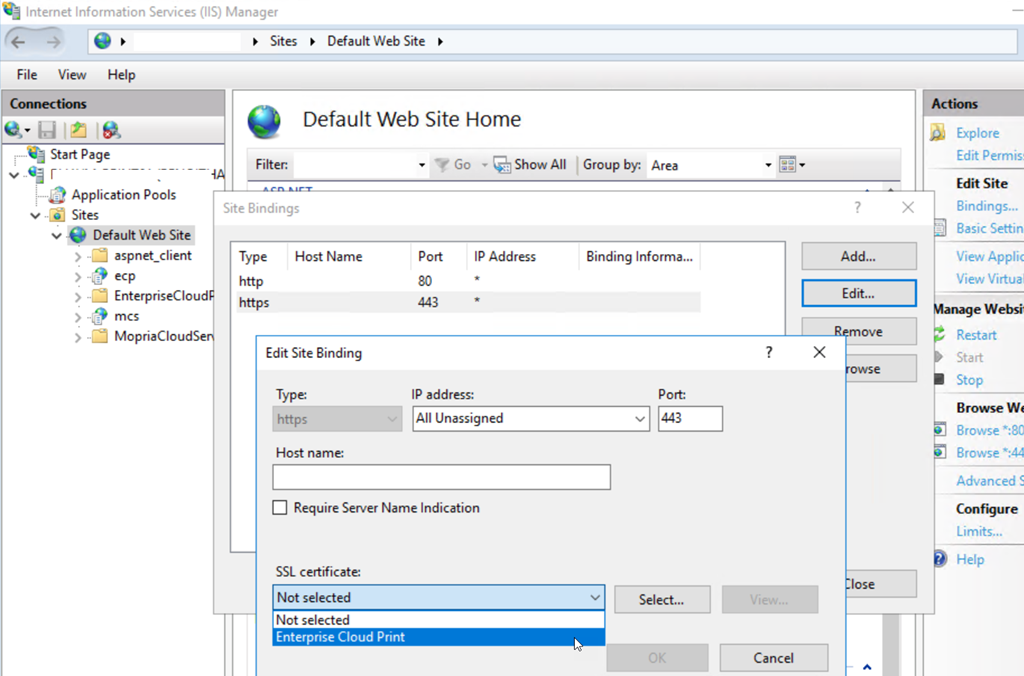
Task: Click the Up folder icon in Connections toolbar
Action: coord(78,130)
